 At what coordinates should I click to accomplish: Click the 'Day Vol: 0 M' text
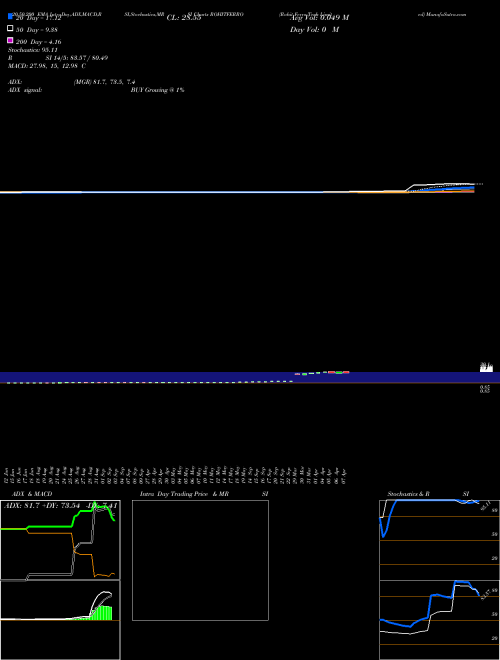[x=314, y=30]
